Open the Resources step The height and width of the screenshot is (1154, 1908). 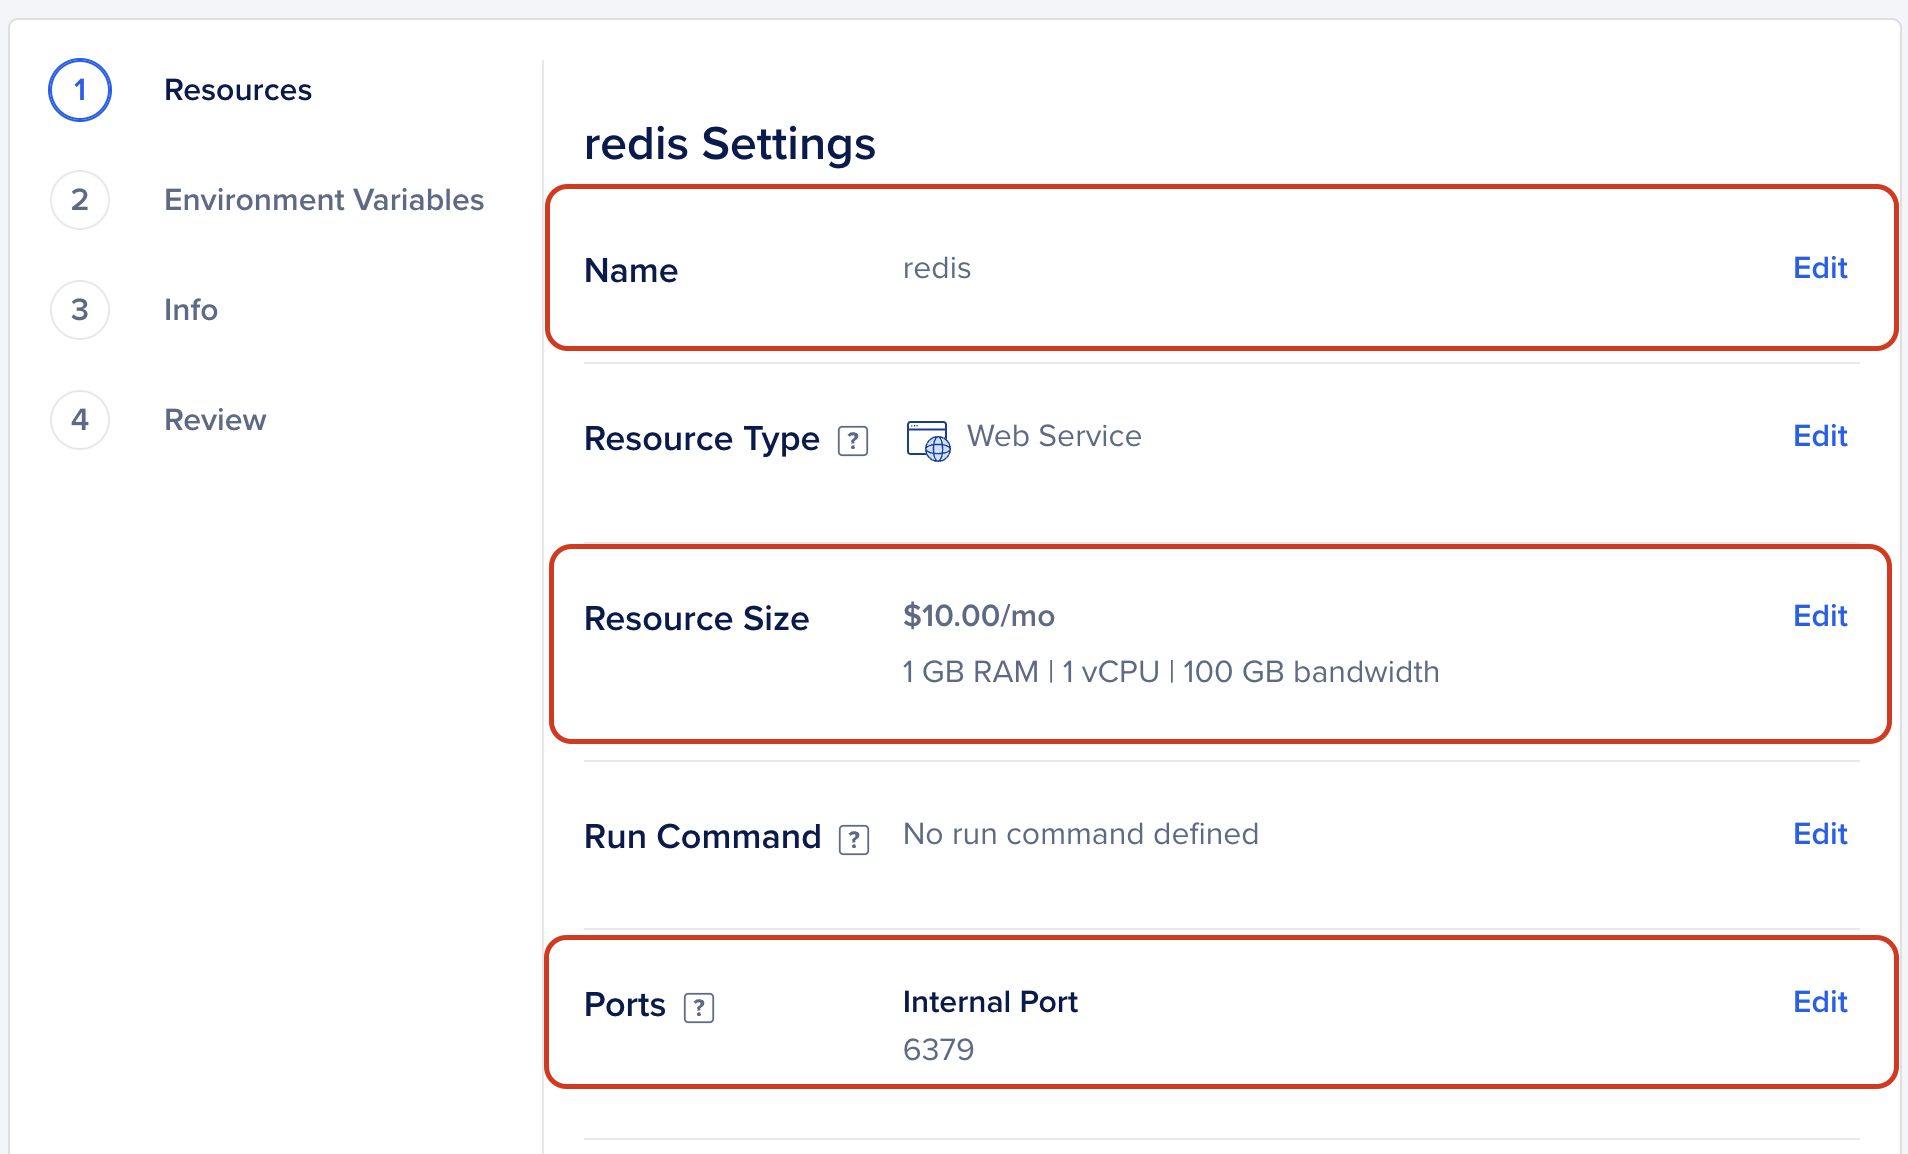238,90
